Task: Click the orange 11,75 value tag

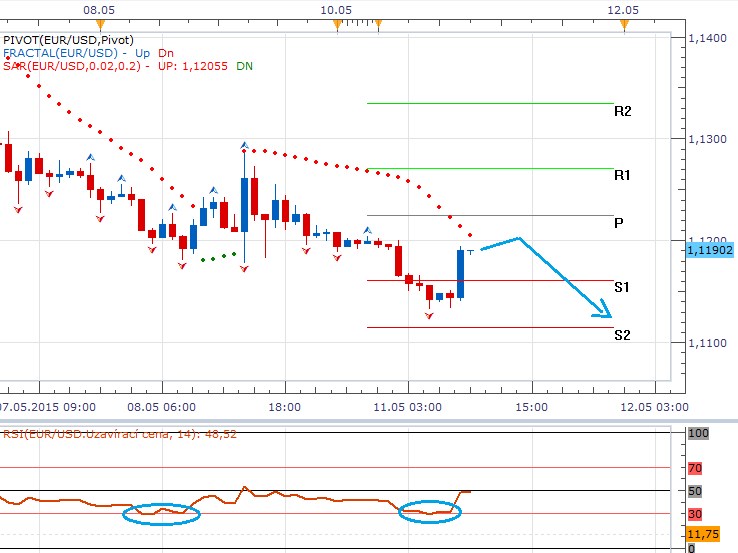Action: [705, 535]
